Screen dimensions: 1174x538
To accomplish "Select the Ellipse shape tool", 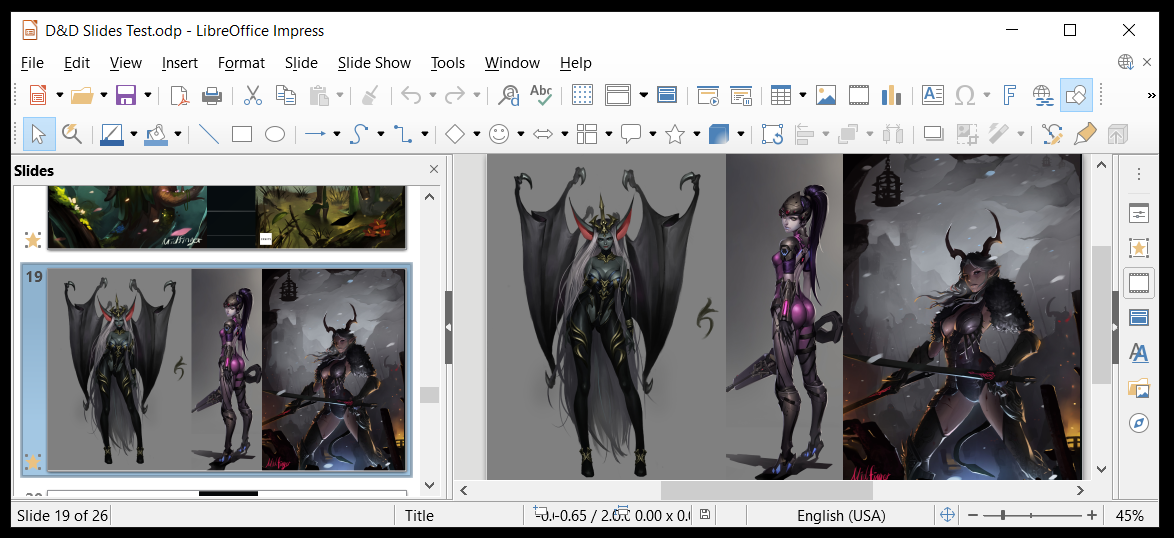I will (275, 134).
